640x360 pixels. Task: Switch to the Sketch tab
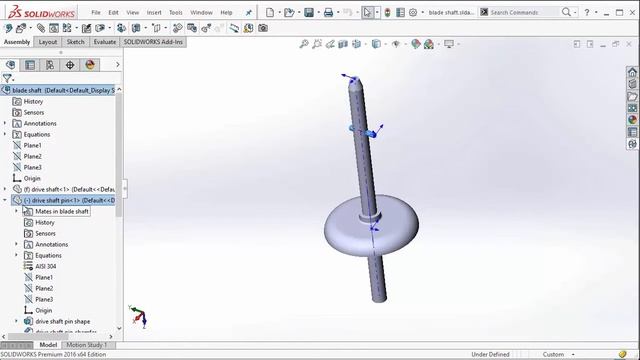76,42
